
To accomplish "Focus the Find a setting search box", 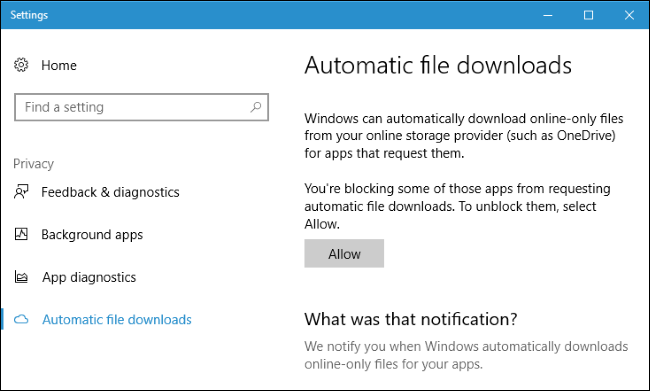I will (141, 107).
